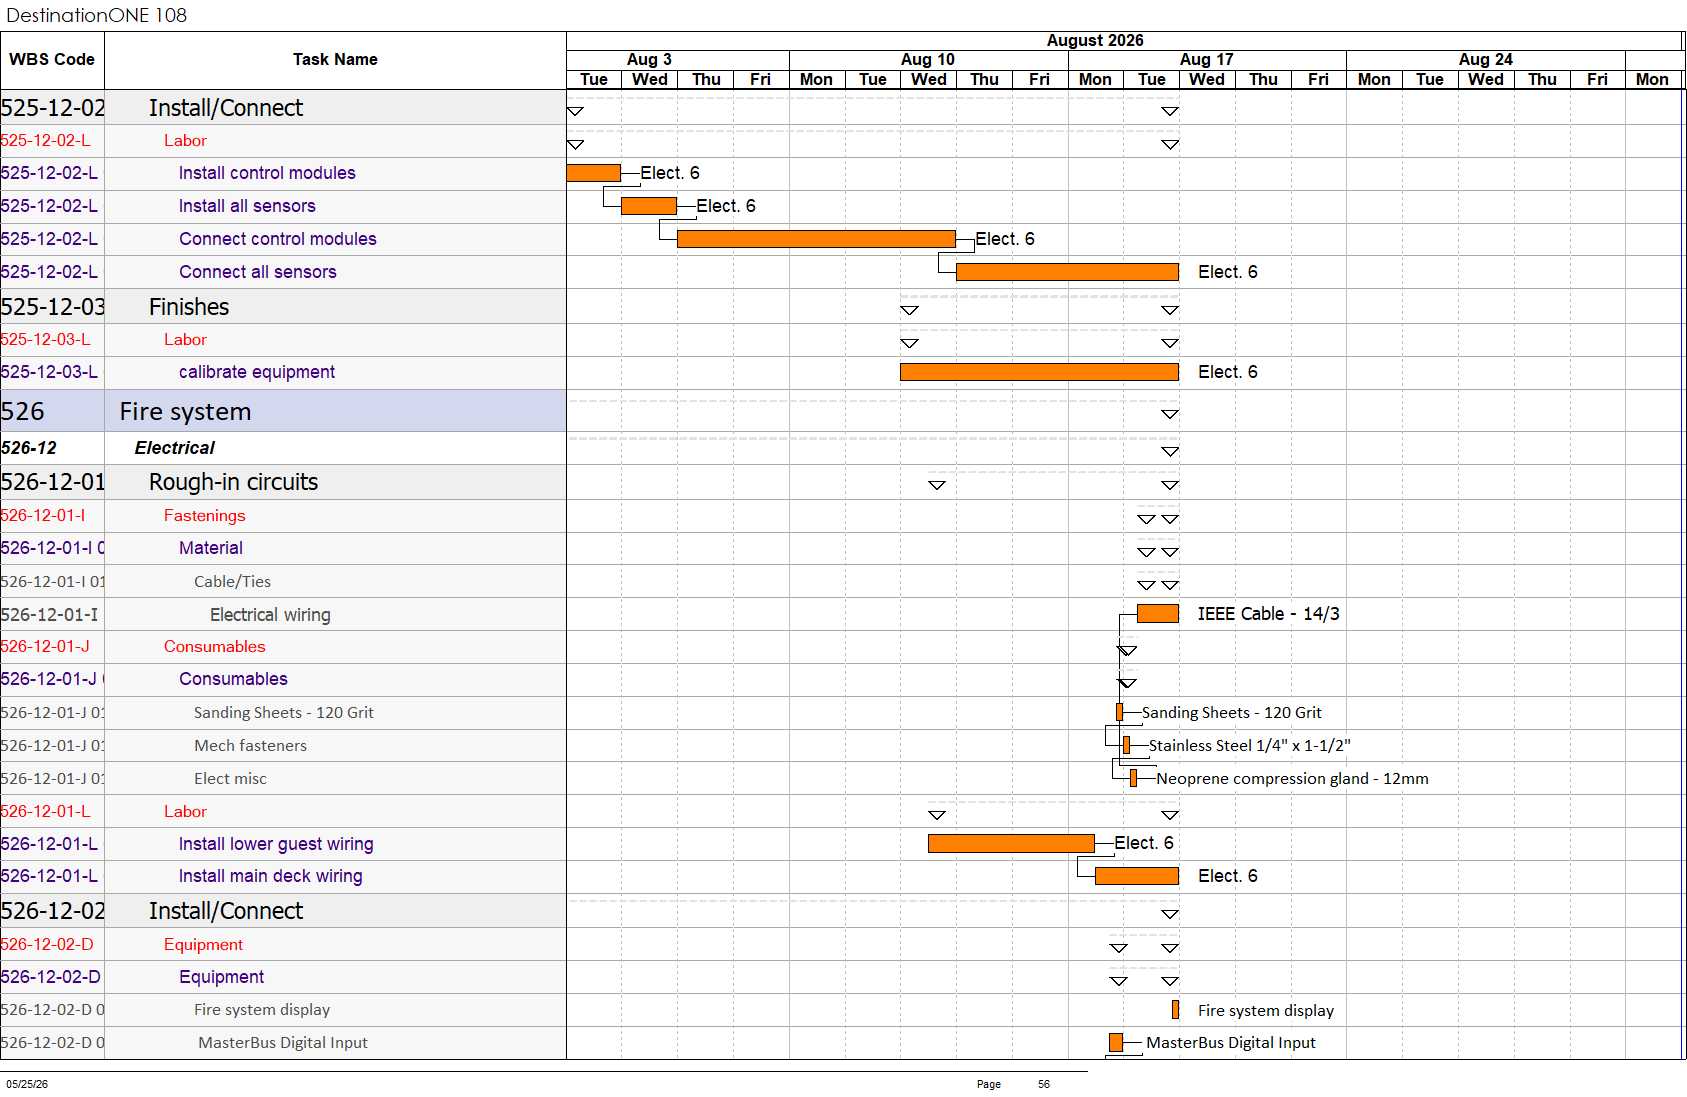
Task: Select the Electrical wiring IEEE Cable bar
Action: point(1157,614)
